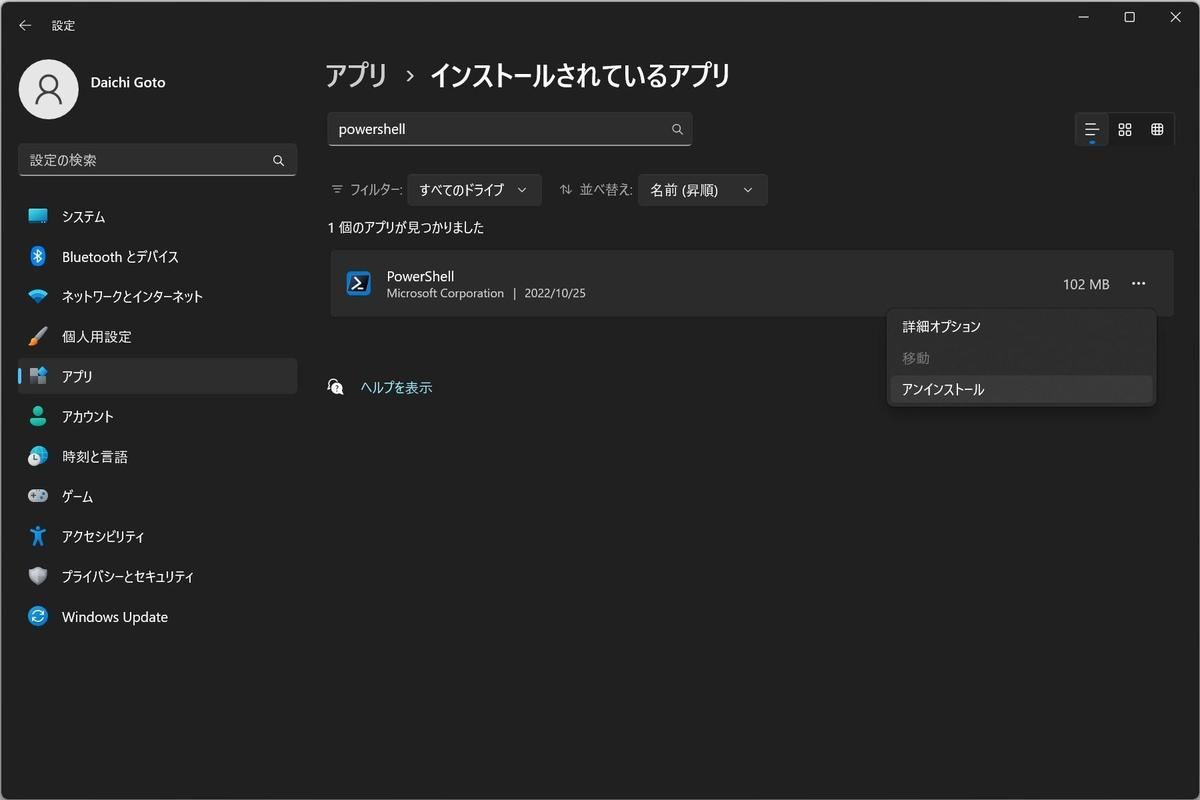
Task: Click the アプリ breadcrumb link
Action: pyautogui.click(x=356, y=75)
